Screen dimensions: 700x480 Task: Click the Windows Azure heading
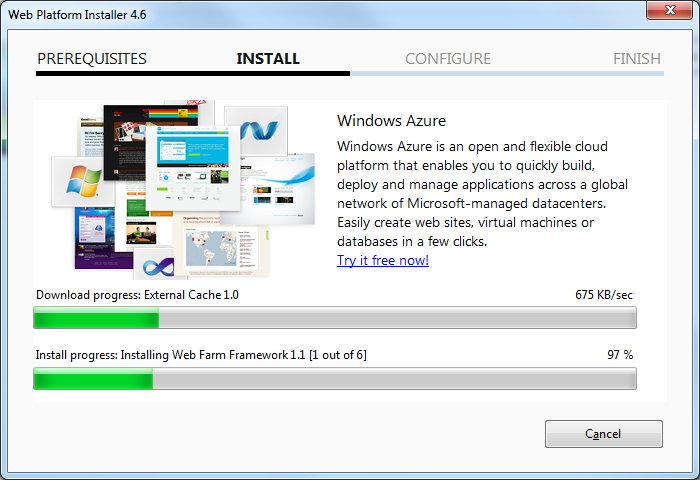coord(391,121)
